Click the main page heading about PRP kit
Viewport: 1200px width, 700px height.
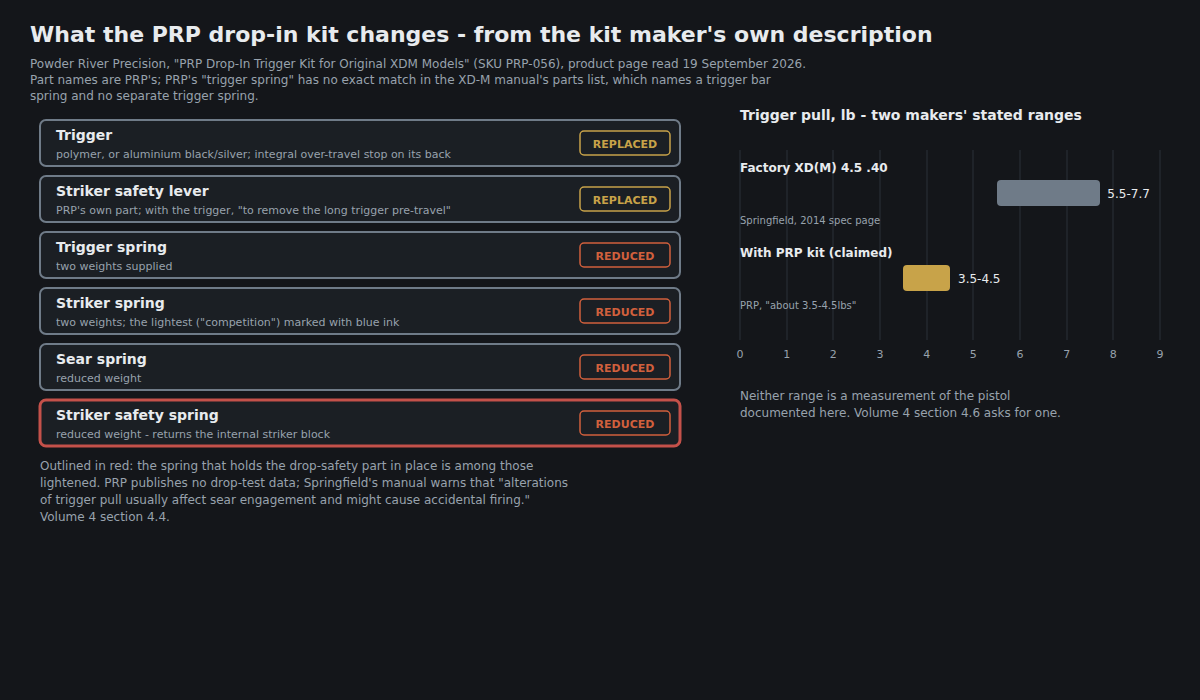pyautogui.click(x=481, y=35)
